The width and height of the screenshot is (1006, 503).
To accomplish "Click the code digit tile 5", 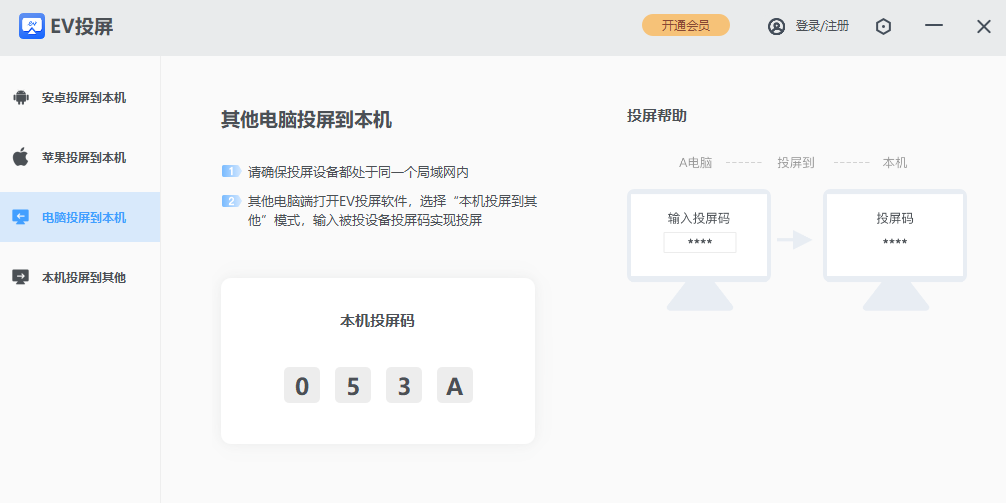I will (353, 385).
